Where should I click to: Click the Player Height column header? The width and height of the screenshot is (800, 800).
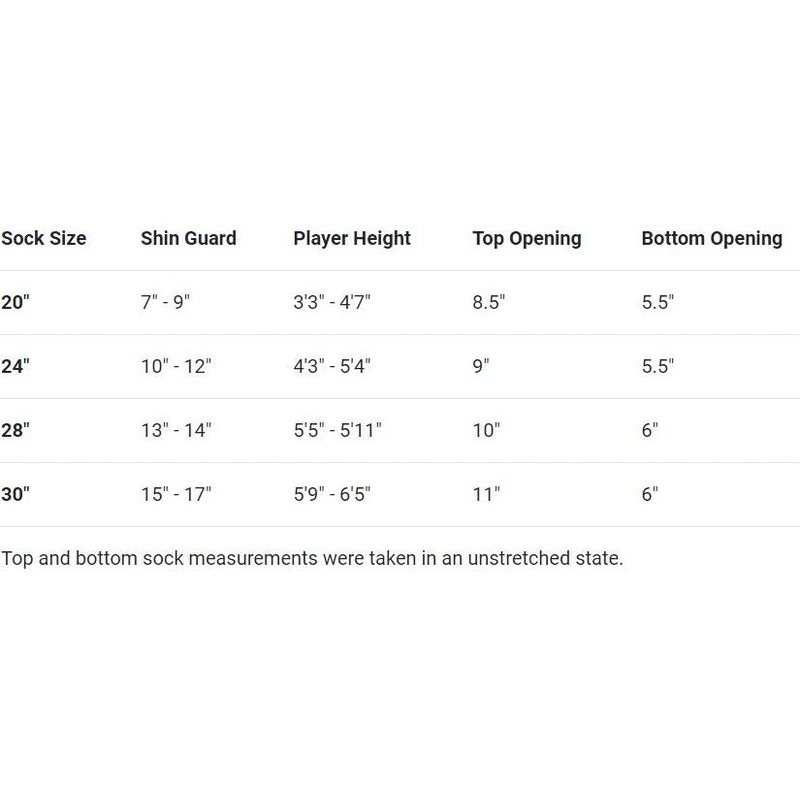(352, 239)
